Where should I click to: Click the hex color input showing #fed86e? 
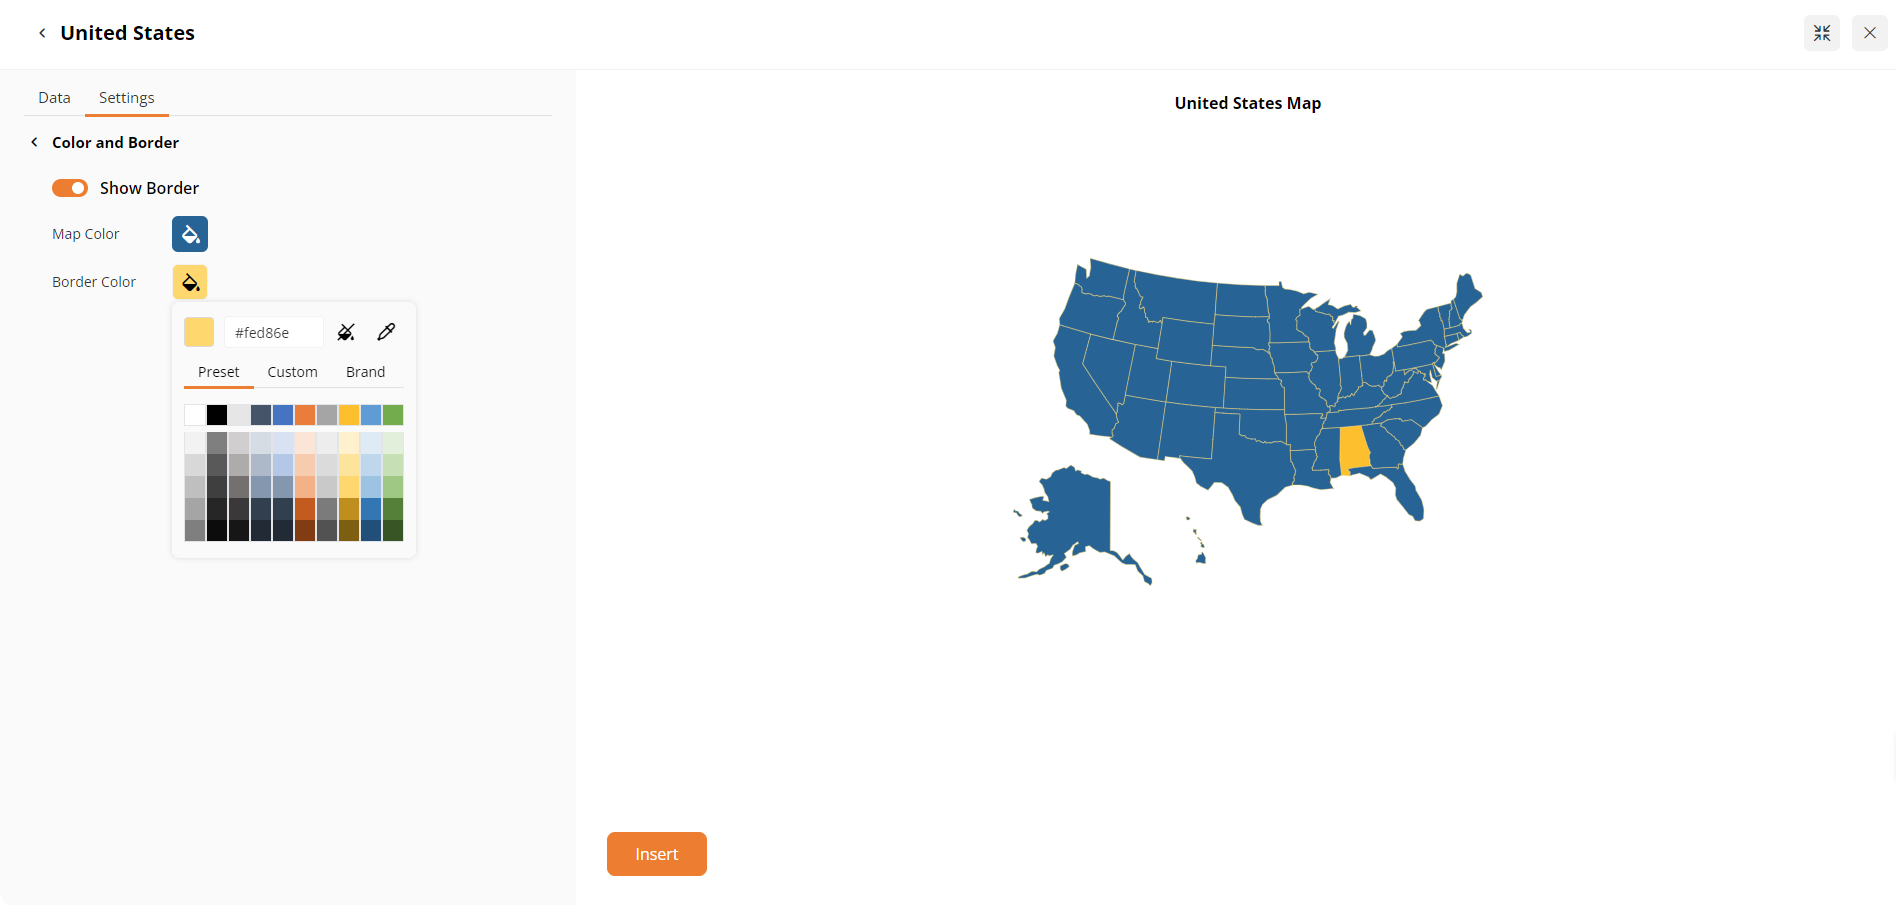tap(273, 331)
